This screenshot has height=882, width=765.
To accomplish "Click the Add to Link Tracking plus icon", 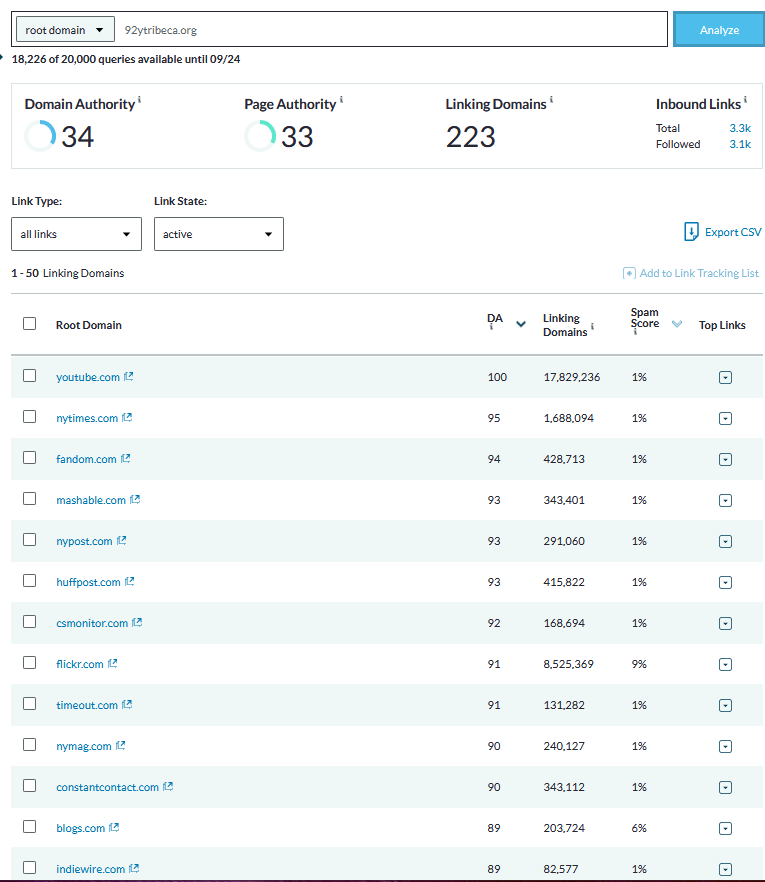I will pos(629,273).
